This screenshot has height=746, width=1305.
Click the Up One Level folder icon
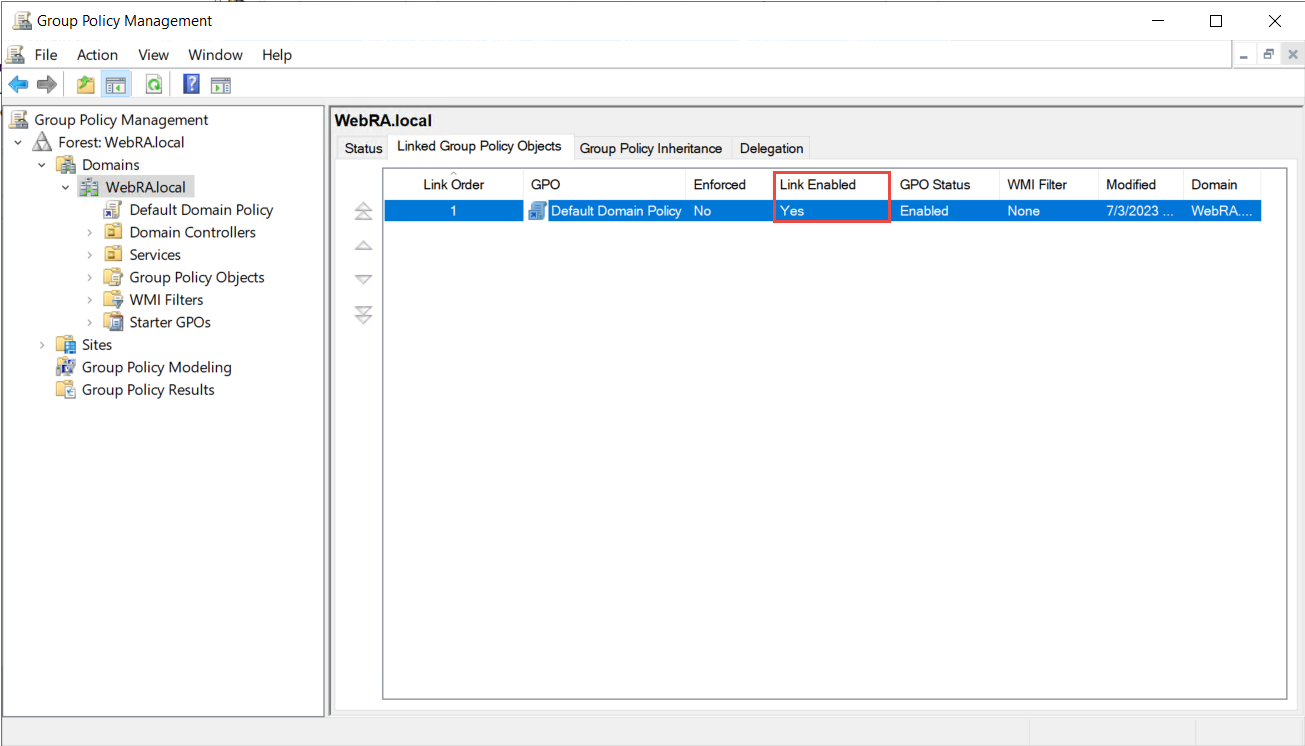pyautogui.click(x=86, y=85)
